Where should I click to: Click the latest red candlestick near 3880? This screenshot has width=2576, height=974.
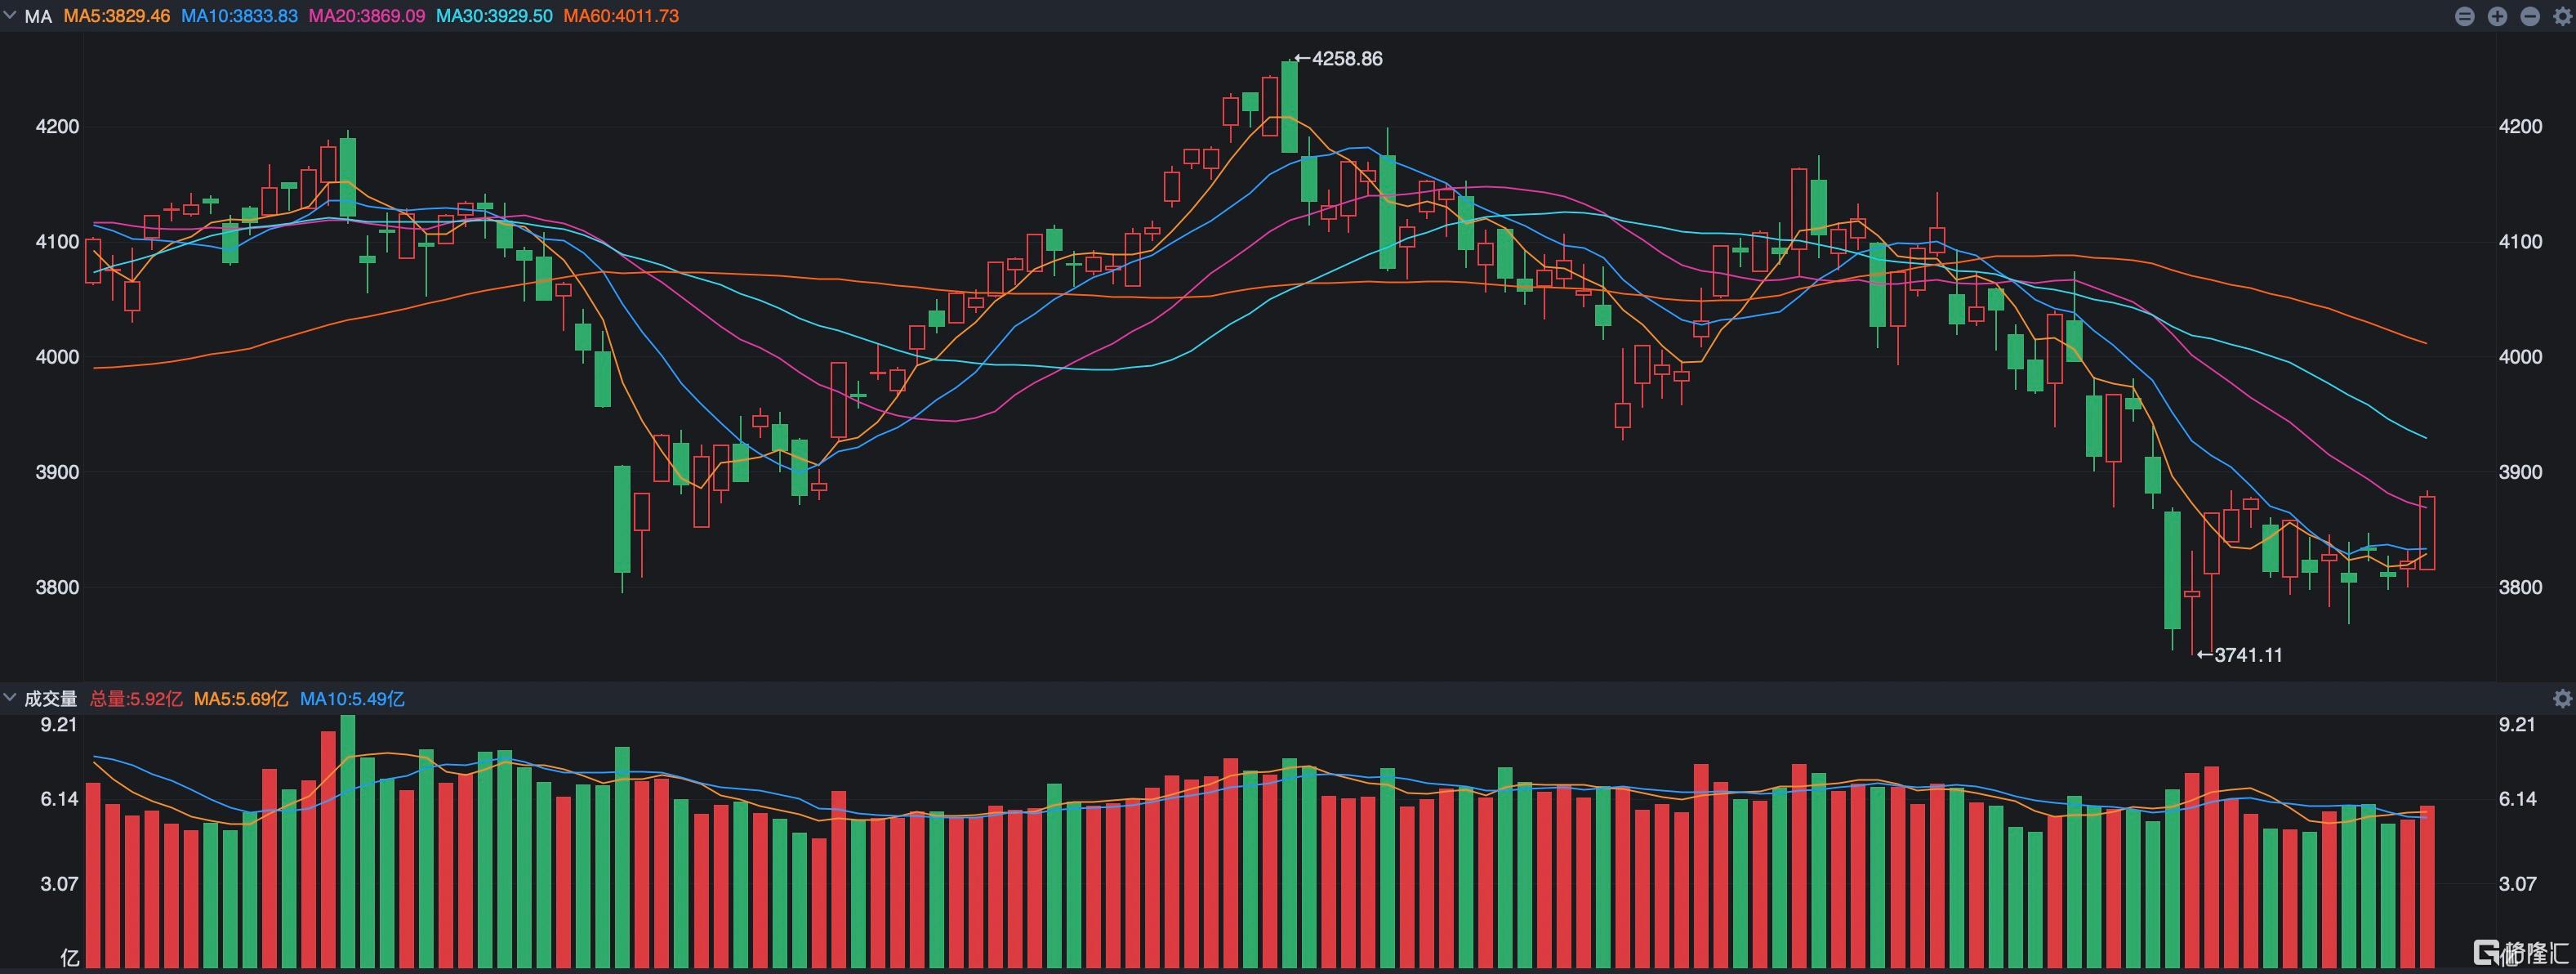(x=2427, y=532)
